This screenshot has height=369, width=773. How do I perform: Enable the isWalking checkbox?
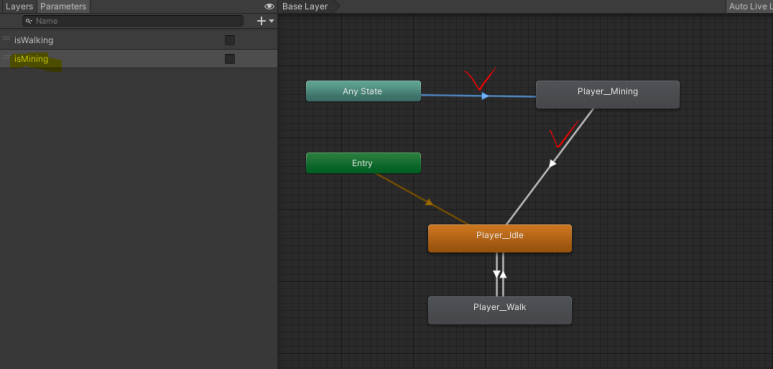tap(230, 40)
